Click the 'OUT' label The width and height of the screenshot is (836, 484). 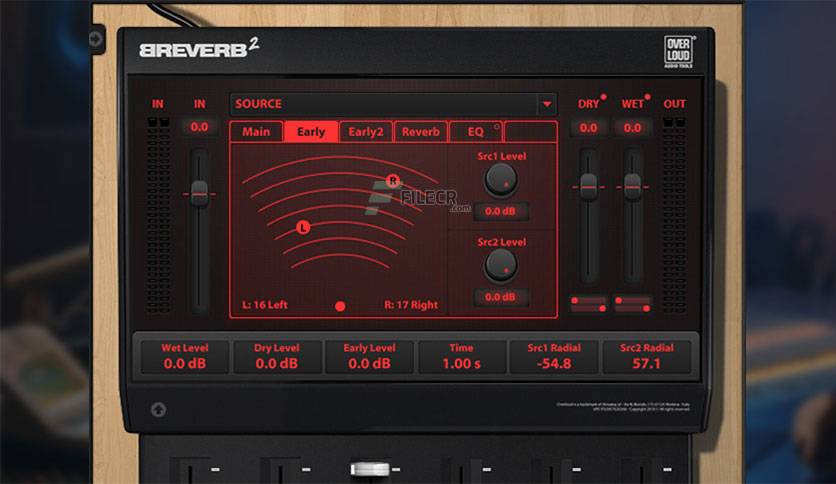[x=674, y=104]
